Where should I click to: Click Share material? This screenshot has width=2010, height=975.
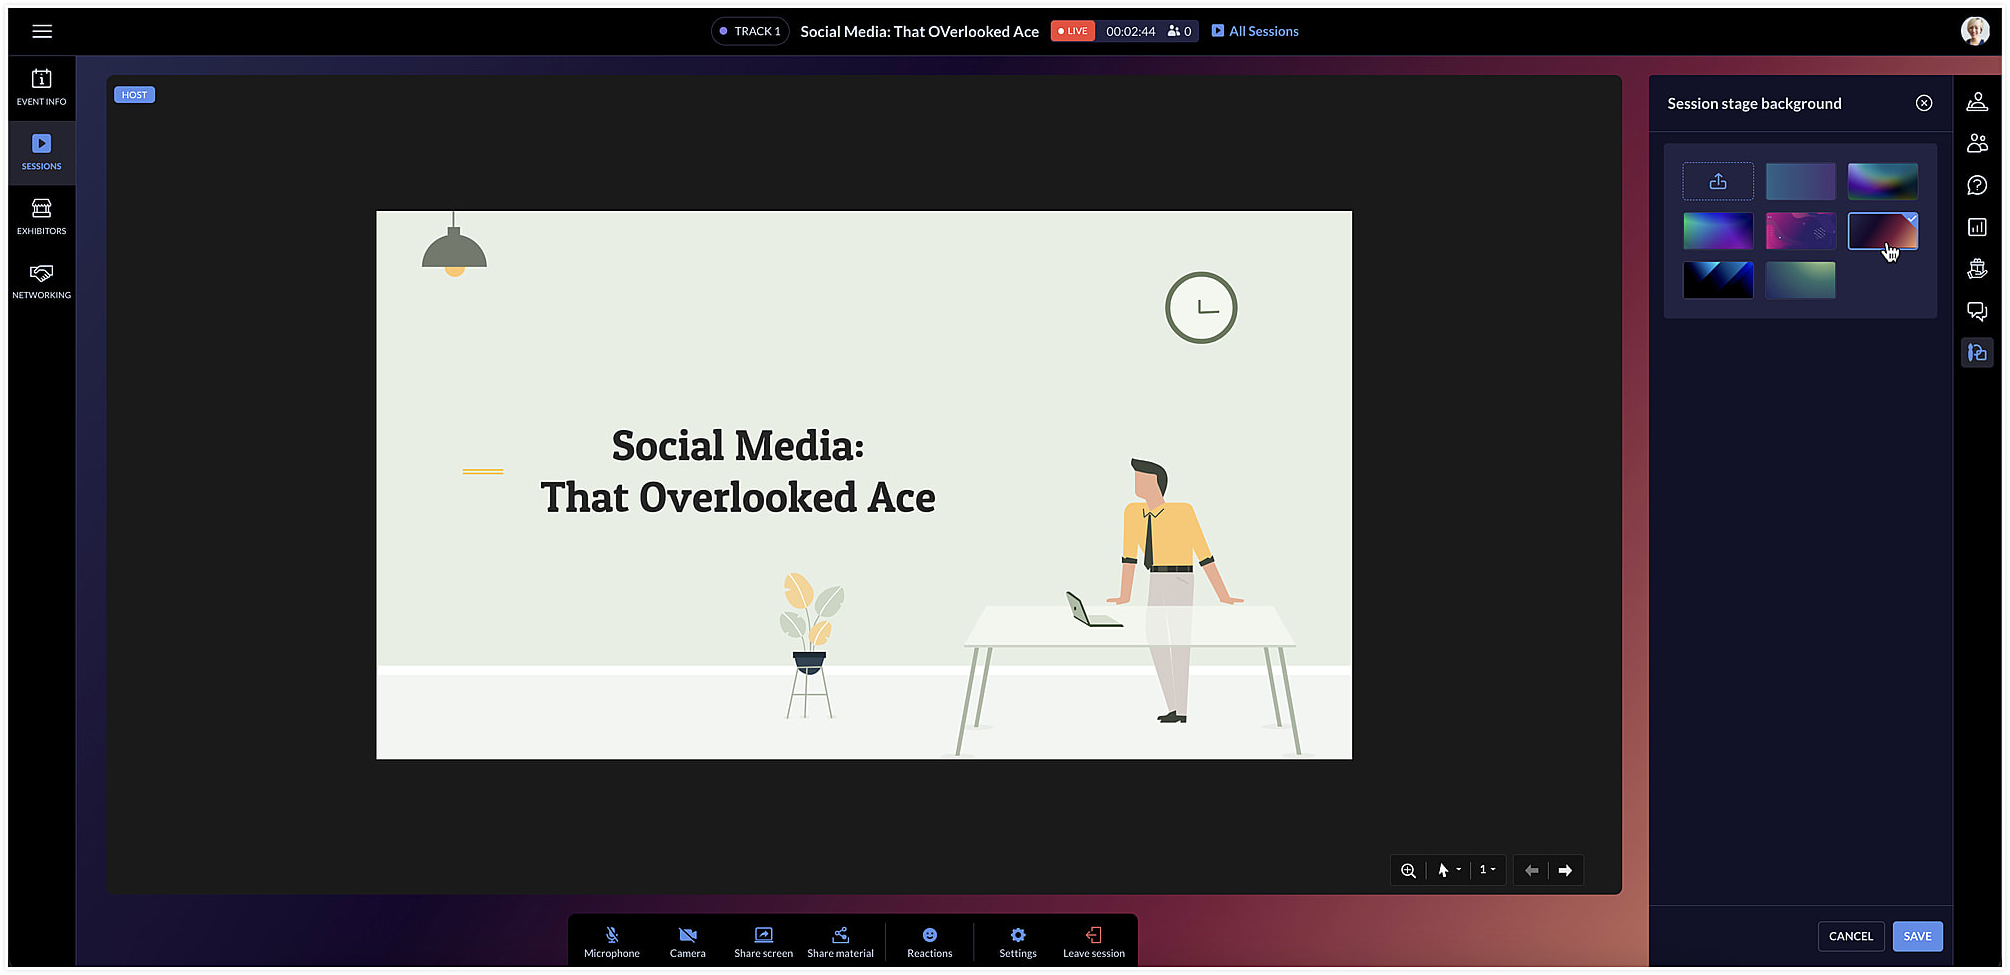(841, 942)
